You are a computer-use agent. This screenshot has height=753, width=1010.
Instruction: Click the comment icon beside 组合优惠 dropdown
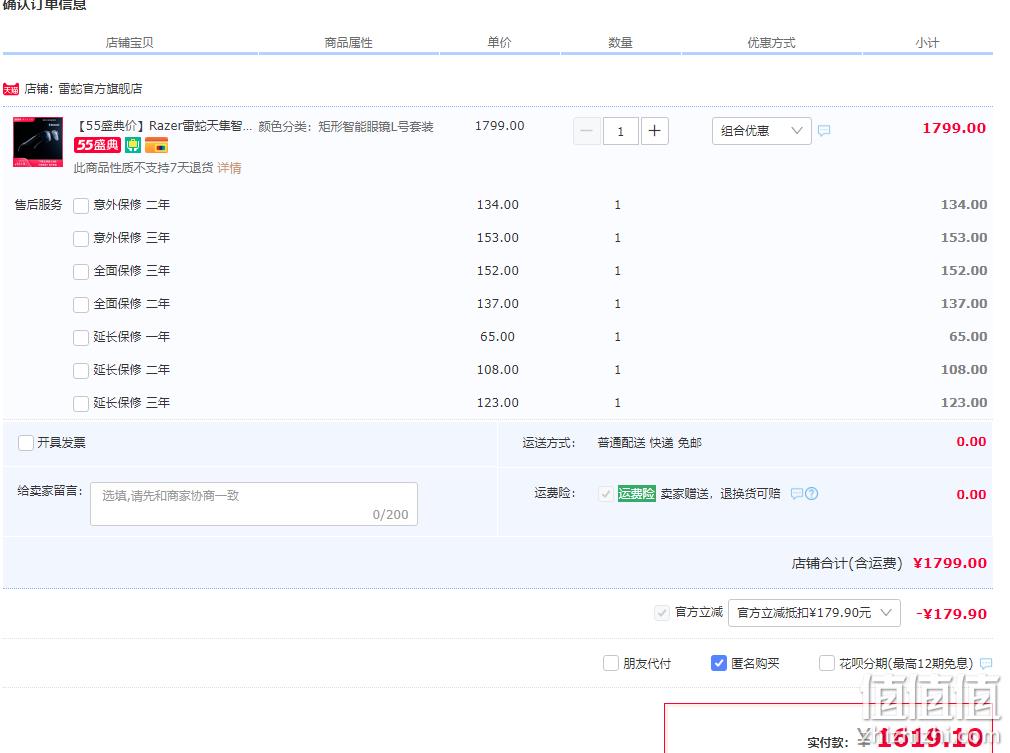click(824, 131)
